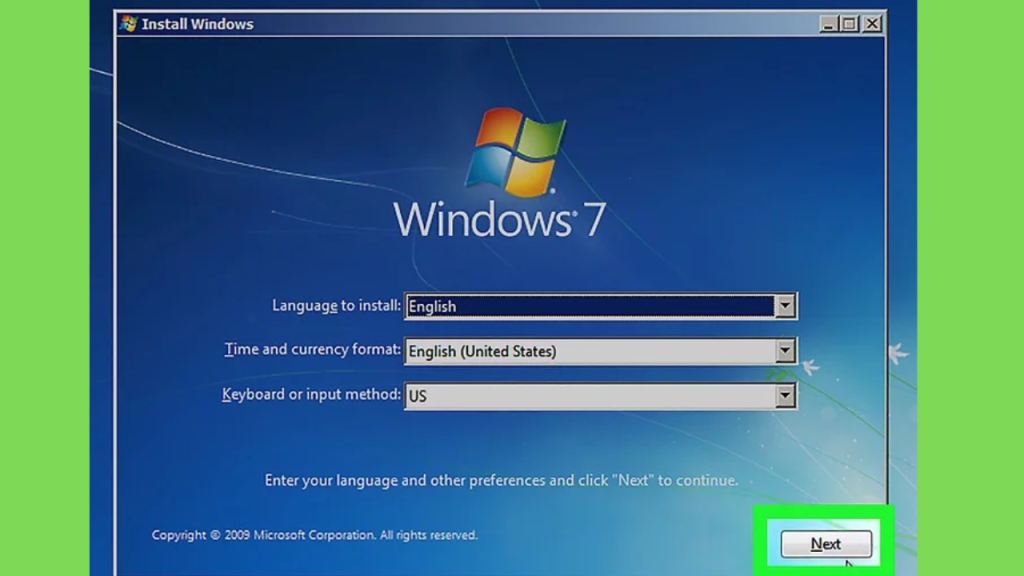Open the Language to install dropdown arrow
The image size is (1024, 576).
coord(785,306)
